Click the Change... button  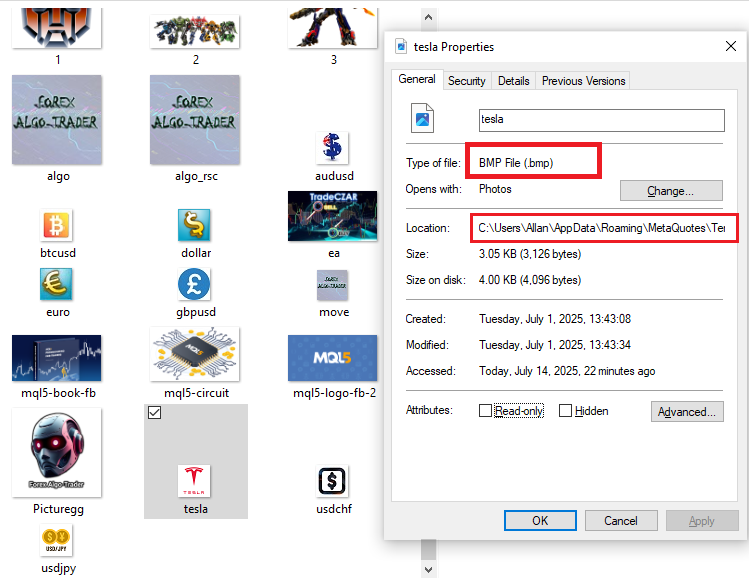tap(671, 191)
